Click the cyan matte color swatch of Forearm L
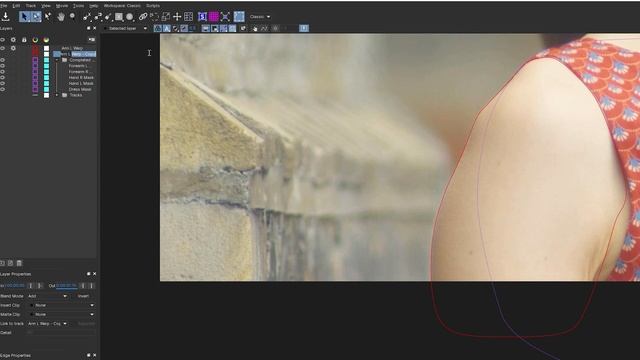 point(46,66)
